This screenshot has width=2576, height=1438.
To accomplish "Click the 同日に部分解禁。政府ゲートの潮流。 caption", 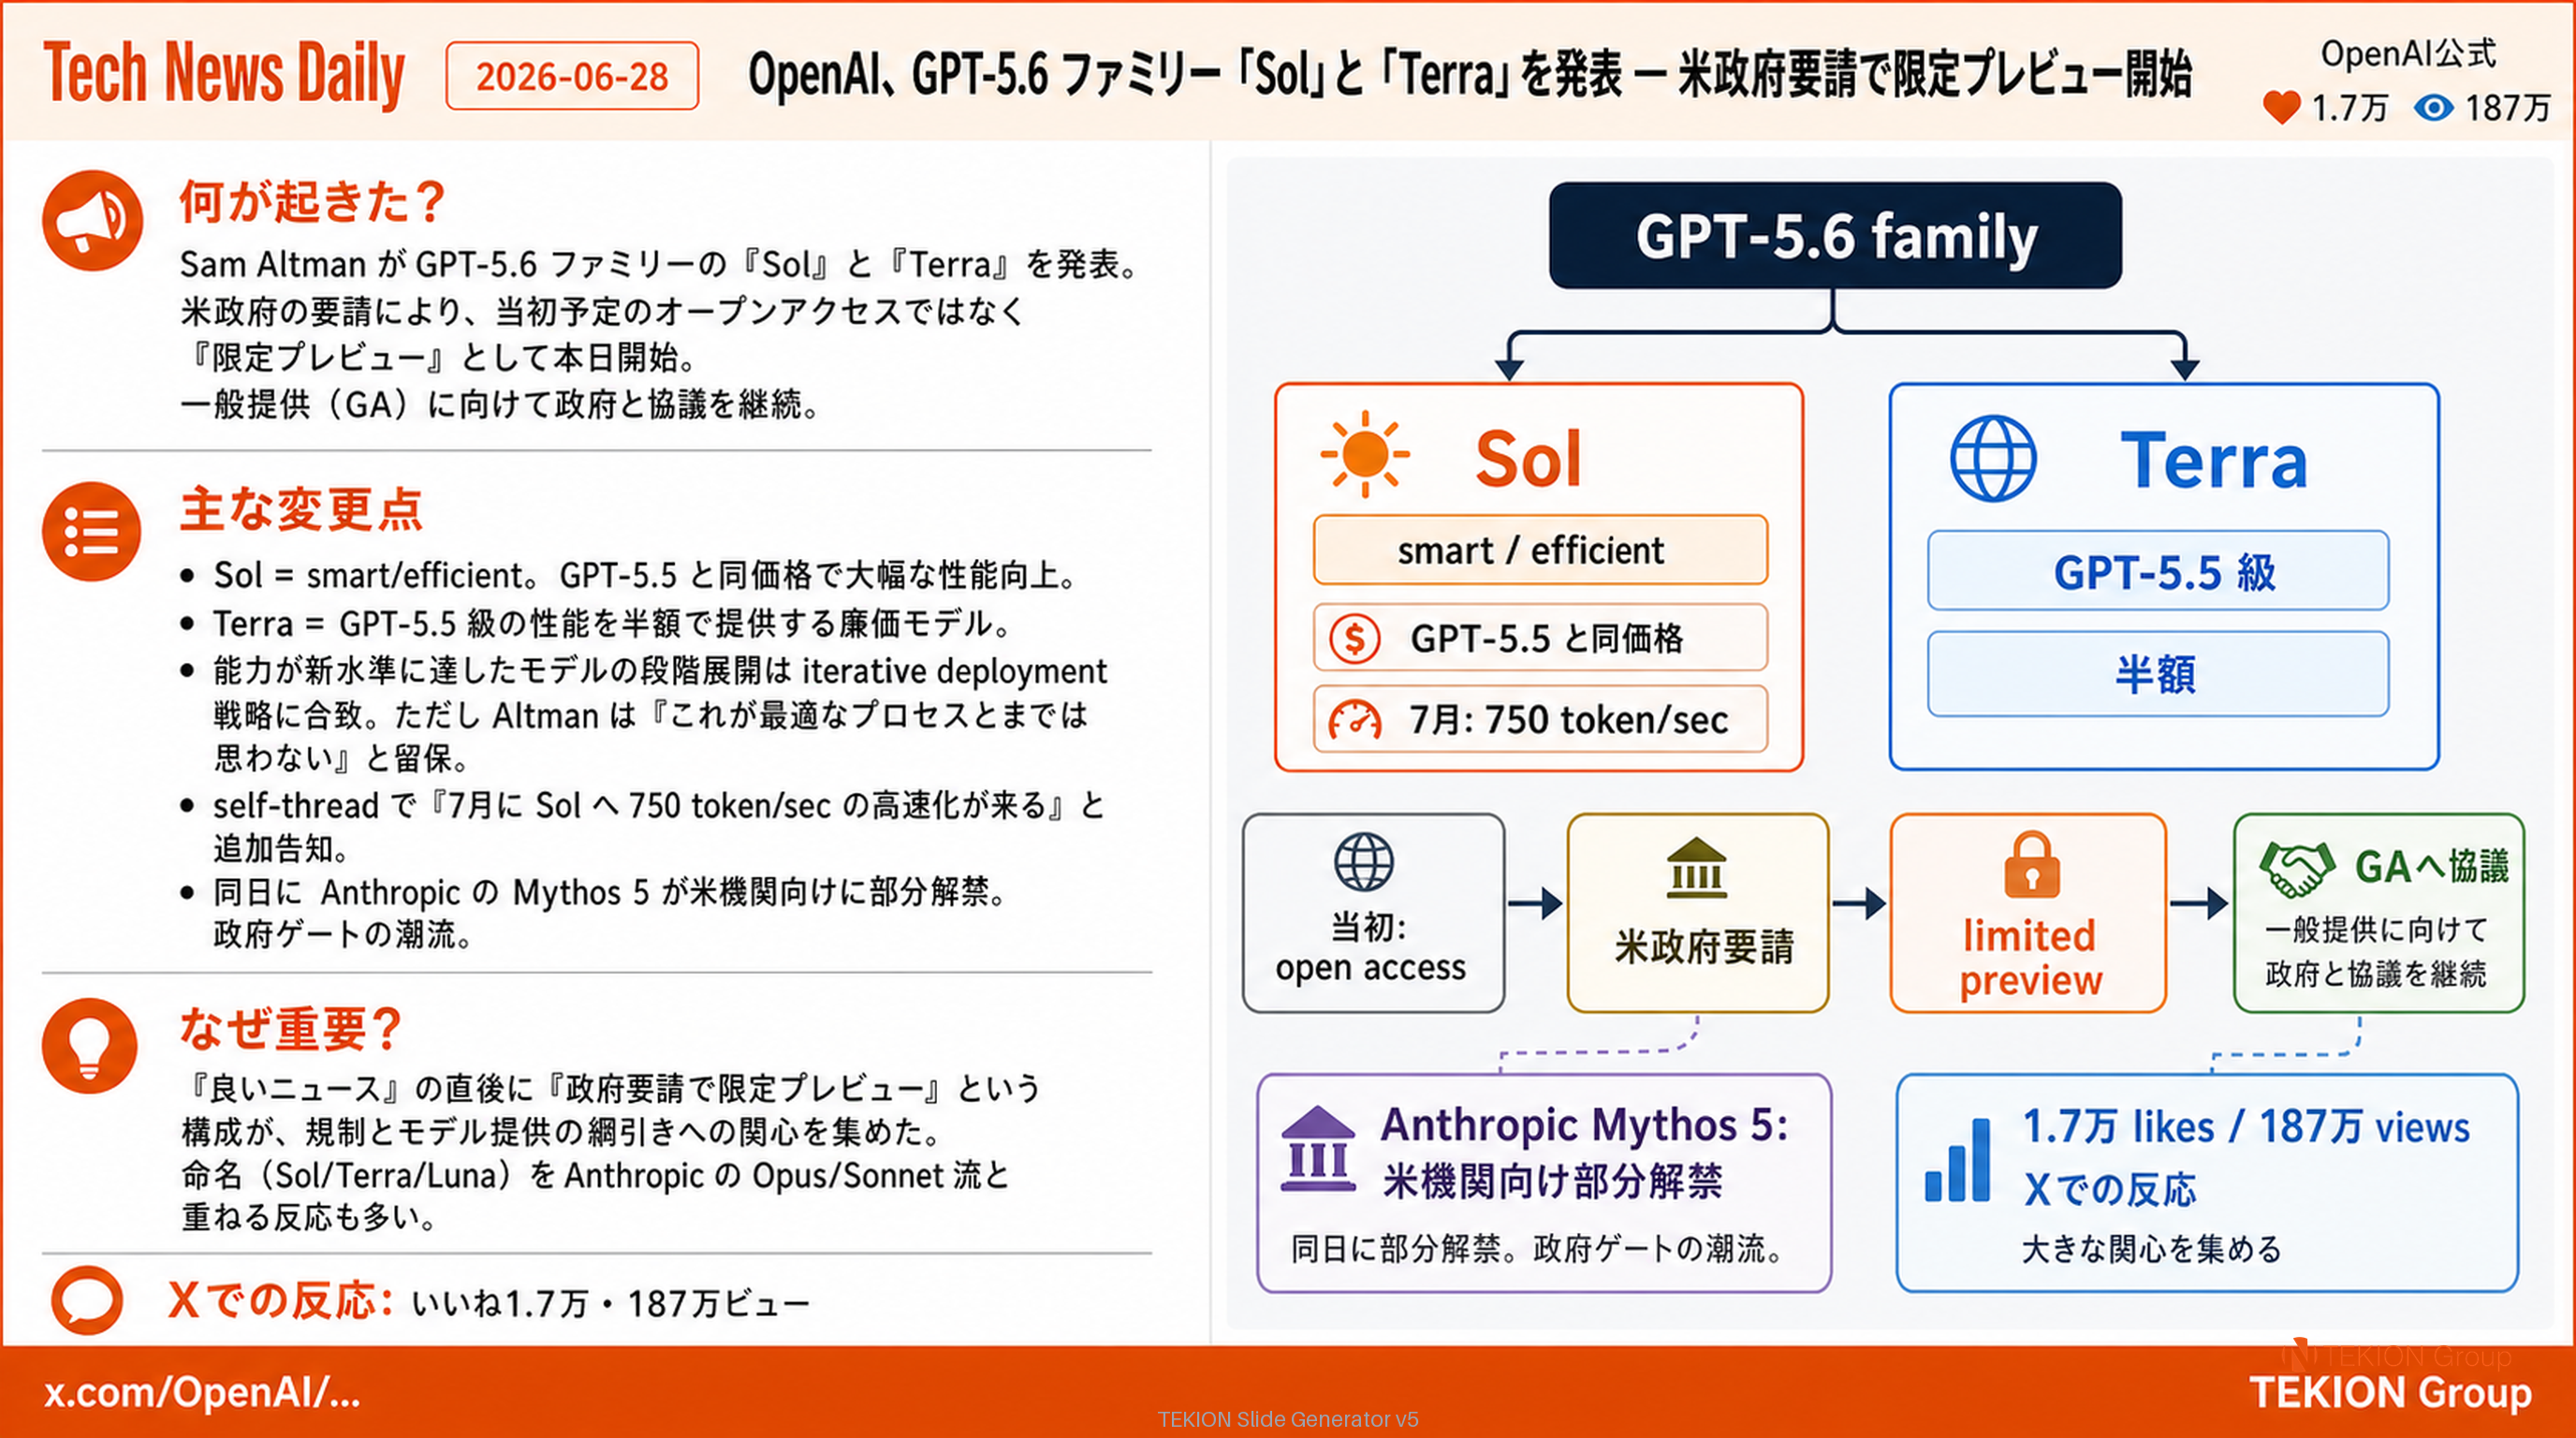I will click(x=1538, y=1249).
